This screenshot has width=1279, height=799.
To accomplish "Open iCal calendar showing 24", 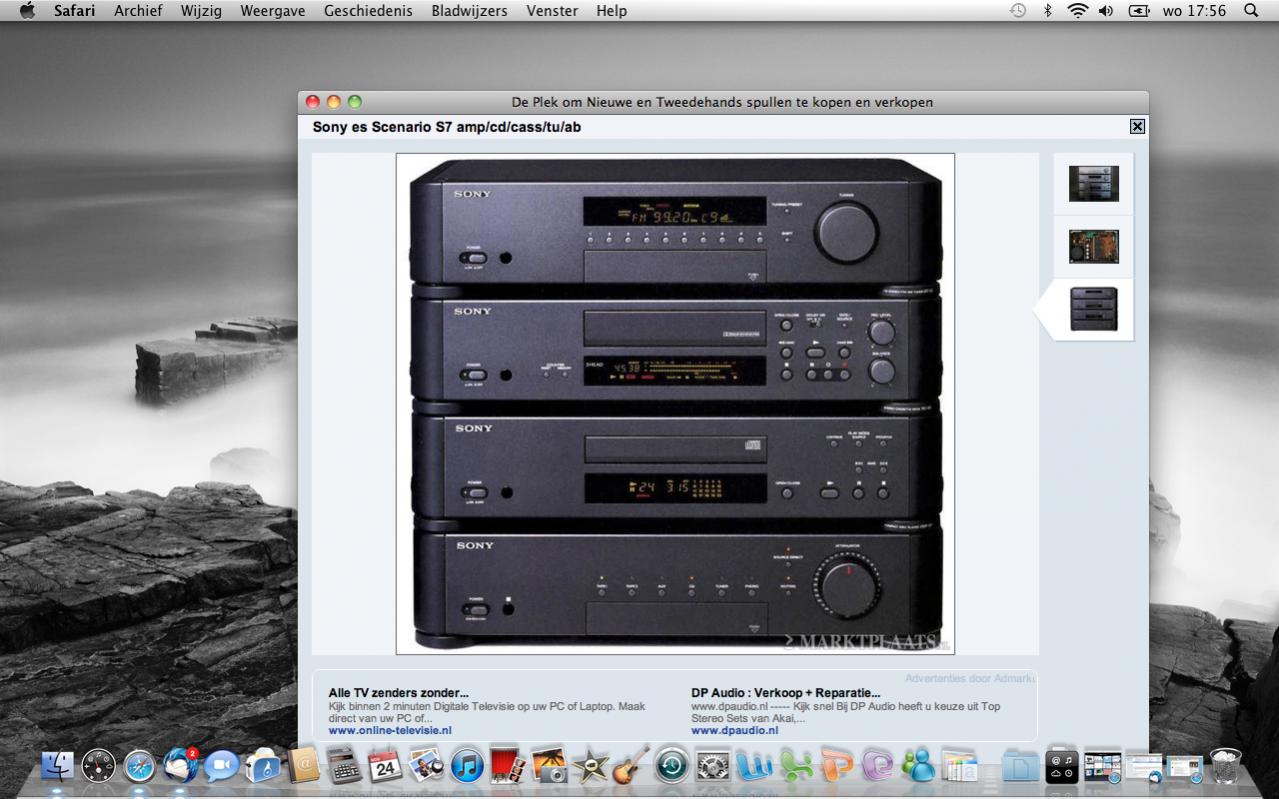I will 385,766.
